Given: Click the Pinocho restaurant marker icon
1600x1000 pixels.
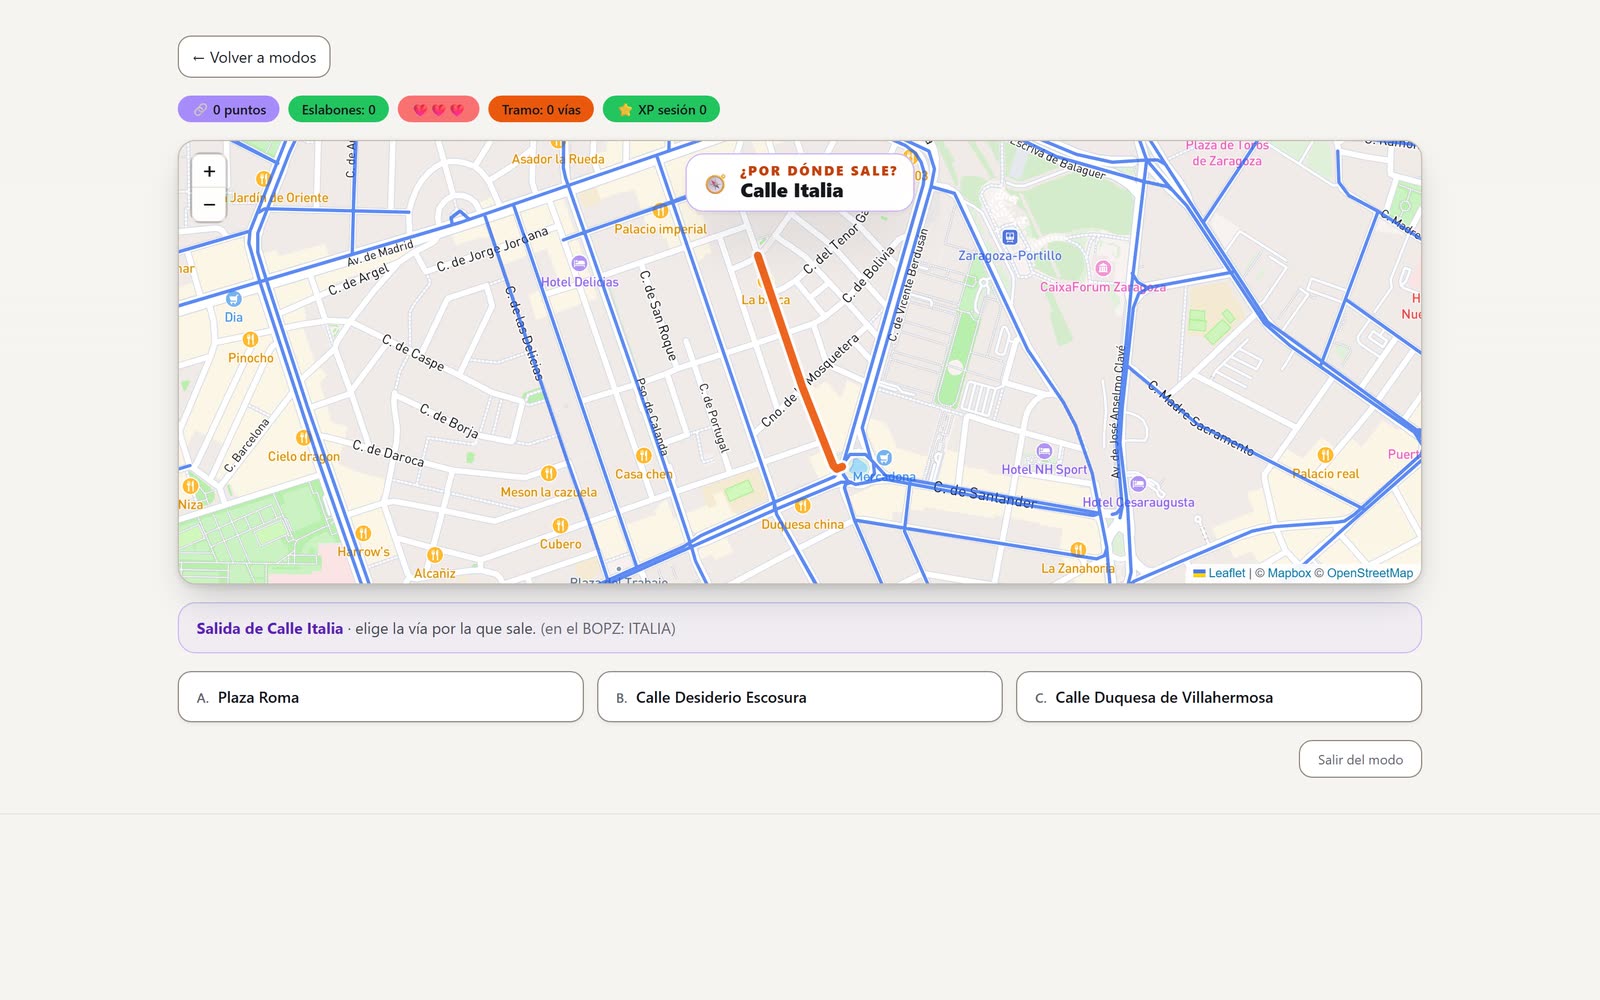Looking at the screenshot, I should tap(250, 339).
